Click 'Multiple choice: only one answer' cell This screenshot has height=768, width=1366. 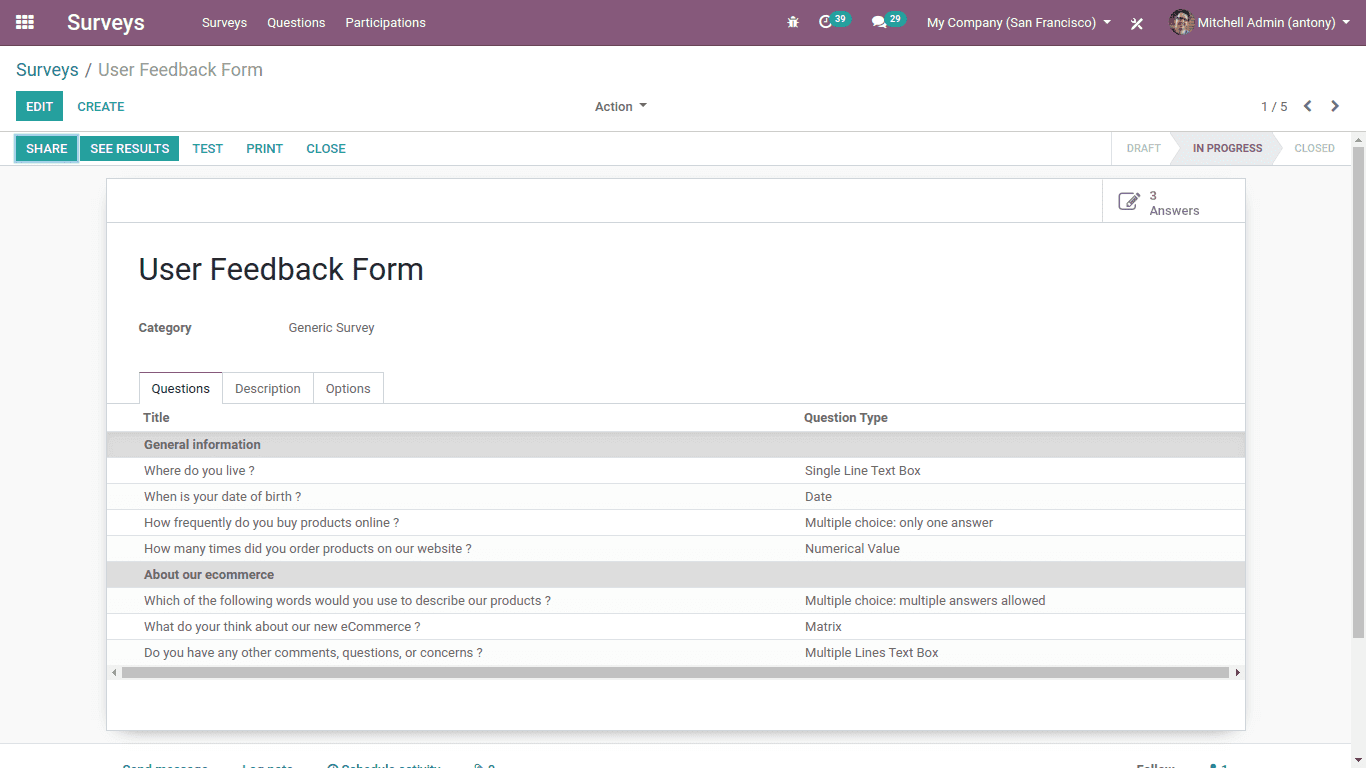coord(899,522)
